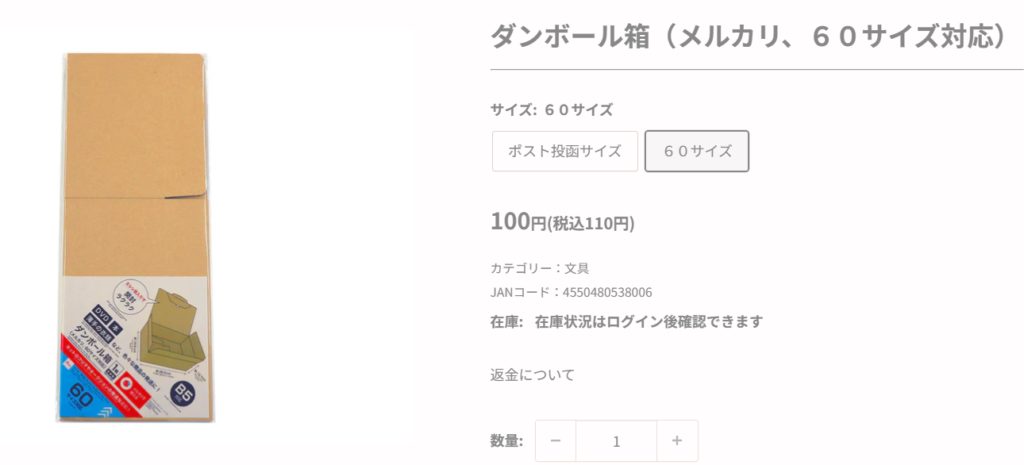Click the 数量 quantity label
Viewport: 1024px width, 465px height.
pyautogui.click(x=507, y=441)
